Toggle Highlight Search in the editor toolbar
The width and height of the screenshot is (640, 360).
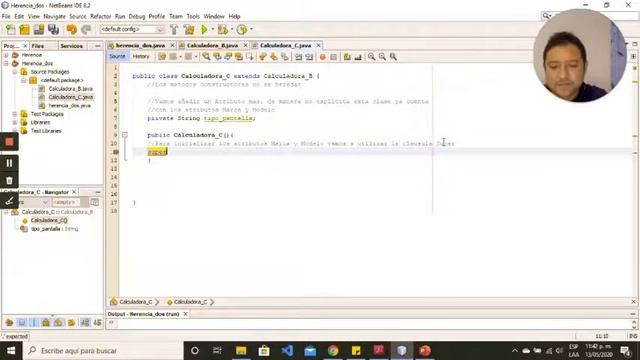(x=239, y=57)
